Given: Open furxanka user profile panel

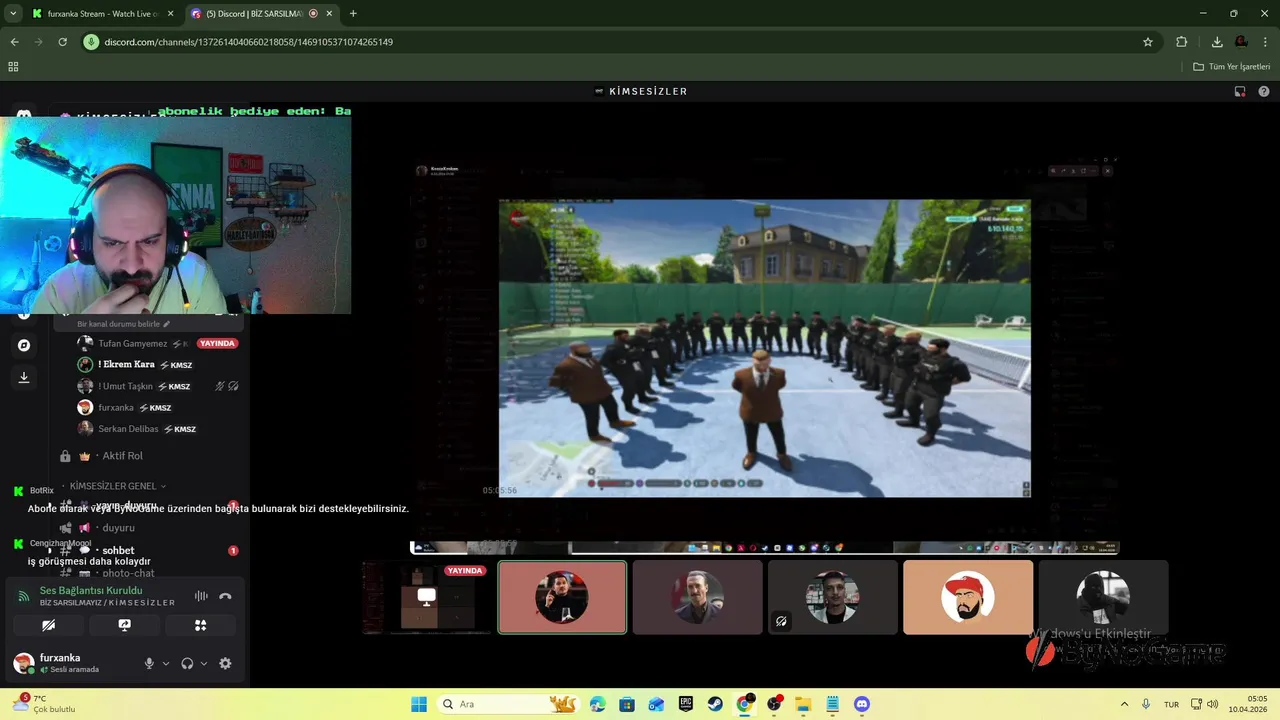Looking at the screenshot, I should tap(70, 663).
